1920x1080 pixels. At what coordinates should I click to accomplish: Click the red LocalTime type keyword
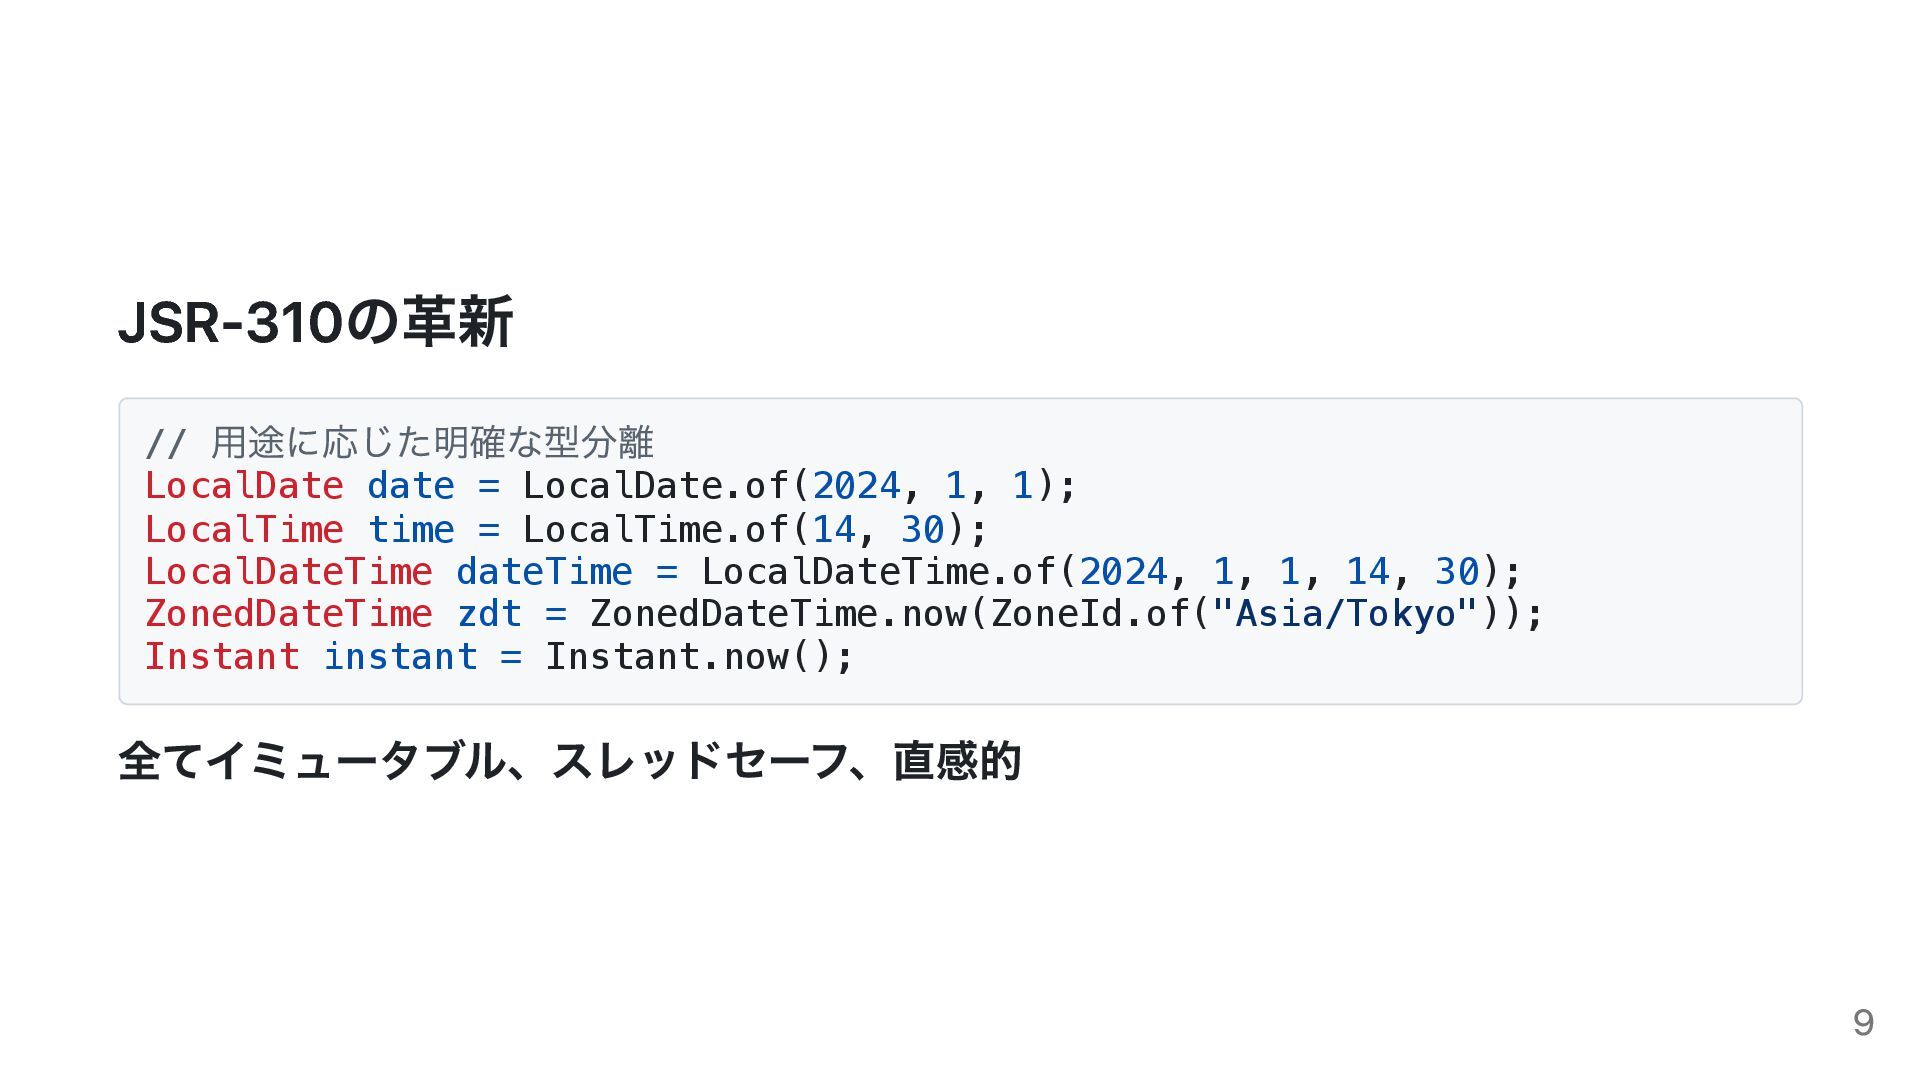coord(244,529)
